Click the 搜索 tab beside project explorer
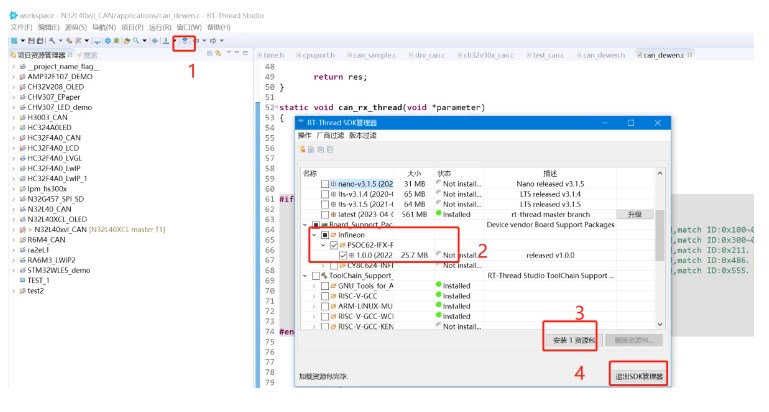 (x=87, y=55)
